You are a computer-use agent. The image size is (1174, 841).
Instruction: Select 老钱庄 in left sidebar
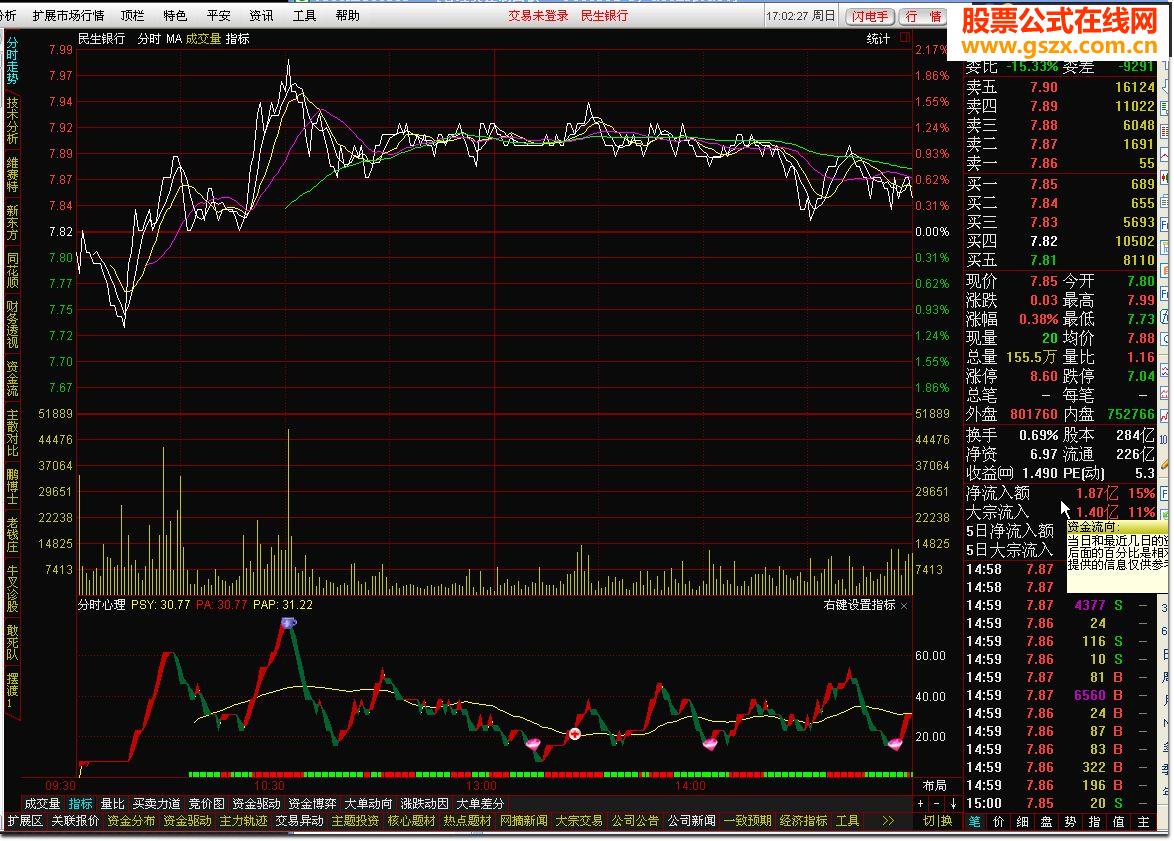pos(12,534)
